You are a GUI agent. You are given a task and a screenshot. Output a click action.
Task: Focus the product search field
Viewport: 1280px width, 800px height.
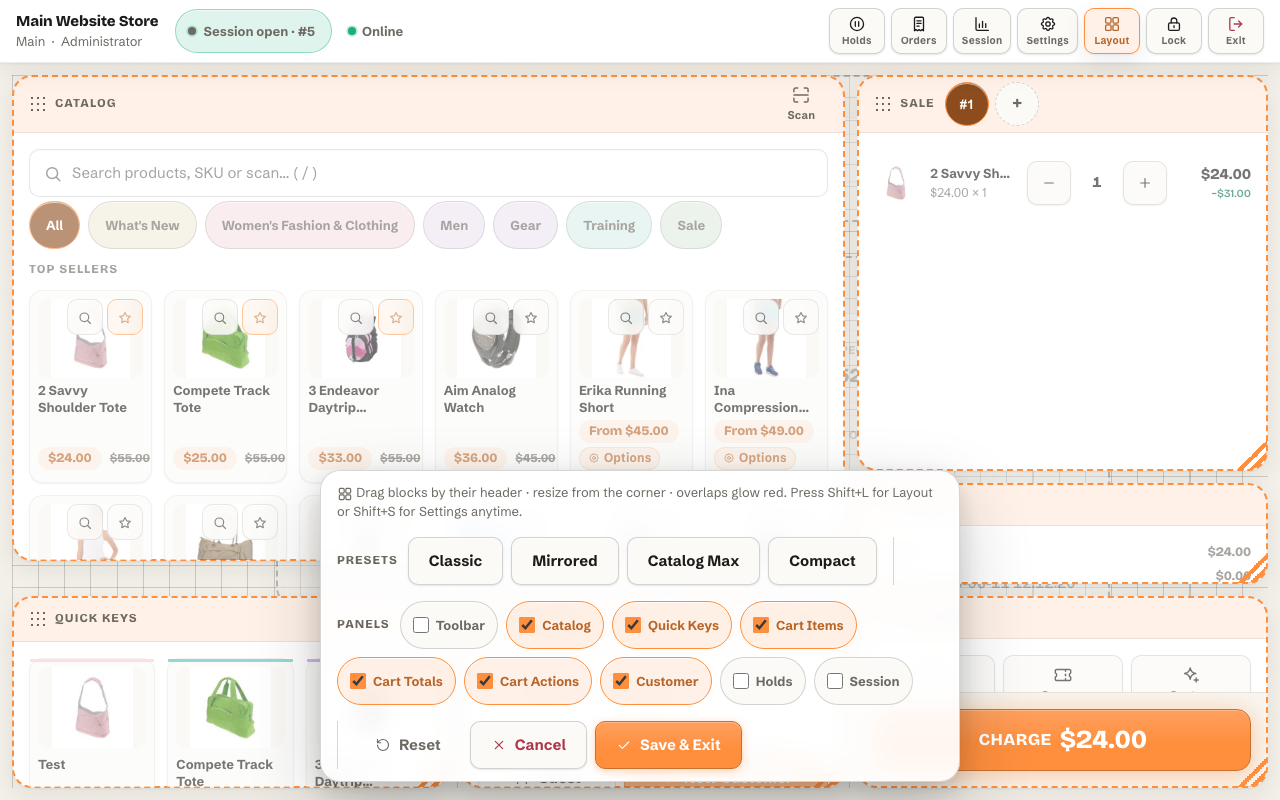tap(428, 173)
